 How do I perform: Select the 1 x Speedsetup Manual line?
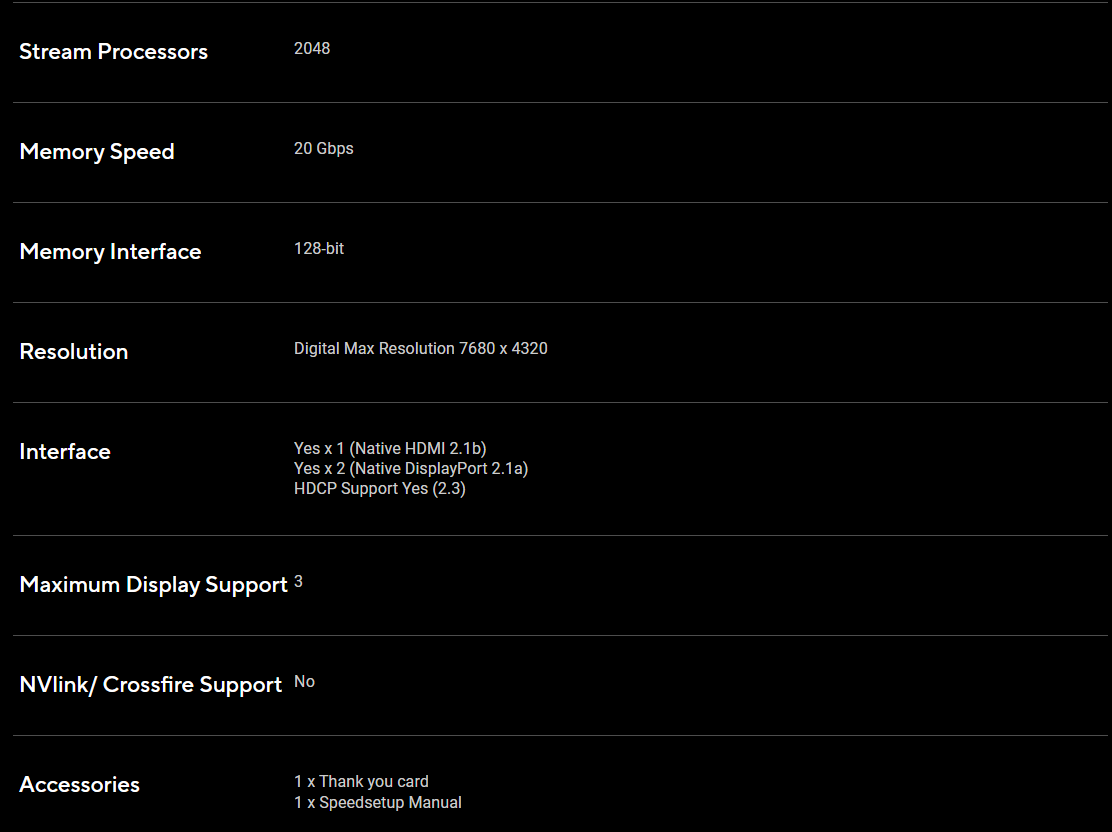pyautogui.click(x=377, y=802)
